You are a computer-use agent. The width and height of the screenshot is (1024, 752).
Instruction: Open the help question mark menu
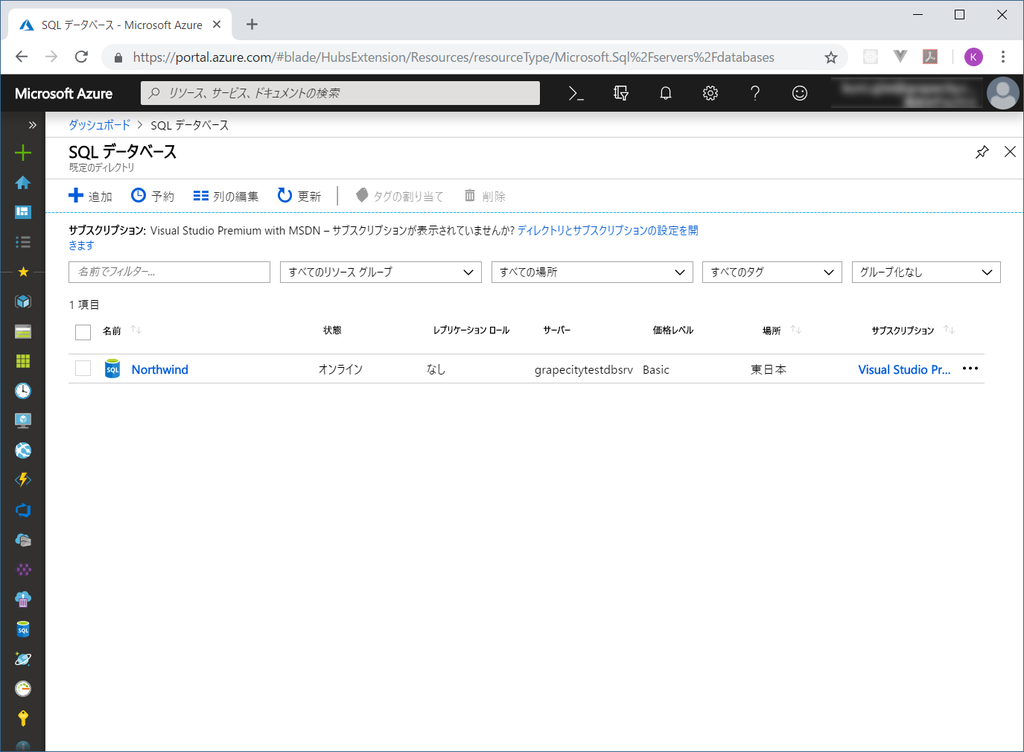click(755, 93)
